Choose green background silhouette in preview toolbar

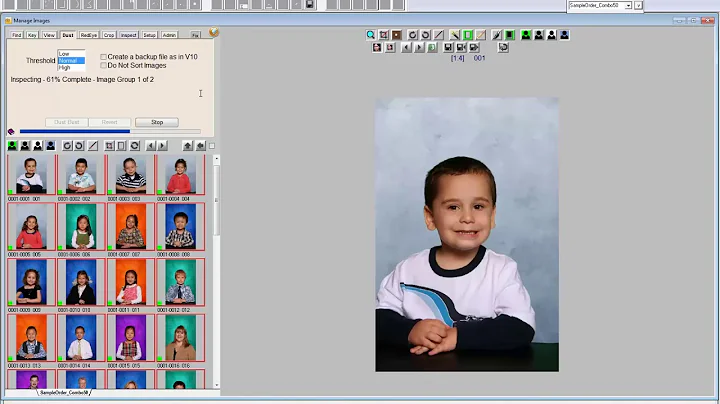click(526, 35)
